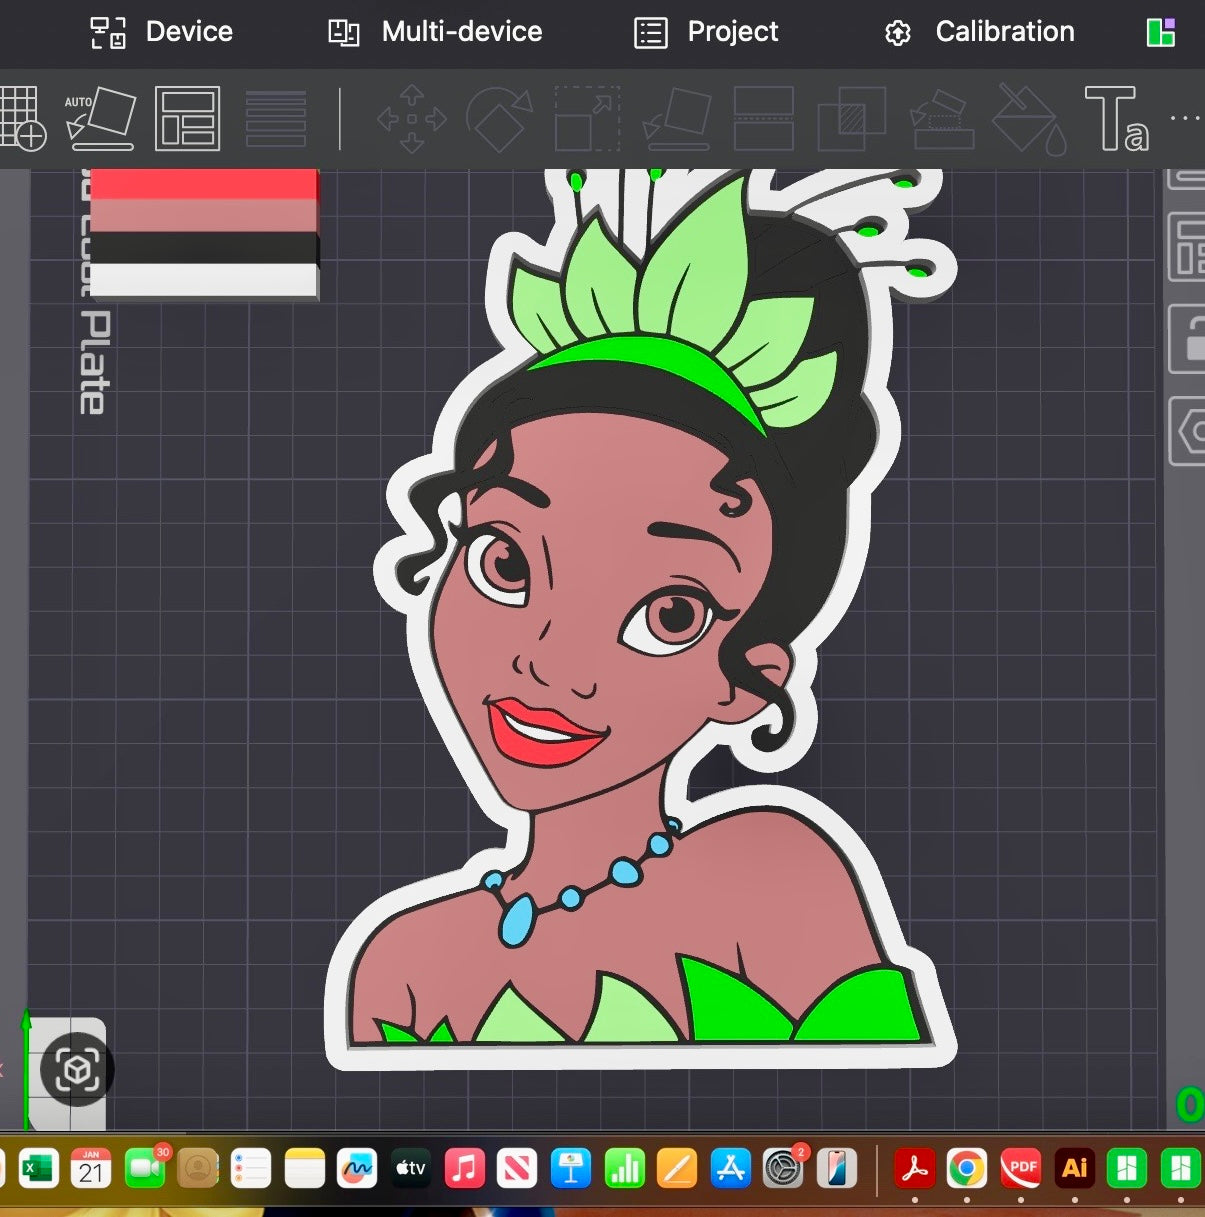Activate the Cut tool
The height and width of the screenshot is (1217, 1205).
pyautogui.click(x=764, y=119)
